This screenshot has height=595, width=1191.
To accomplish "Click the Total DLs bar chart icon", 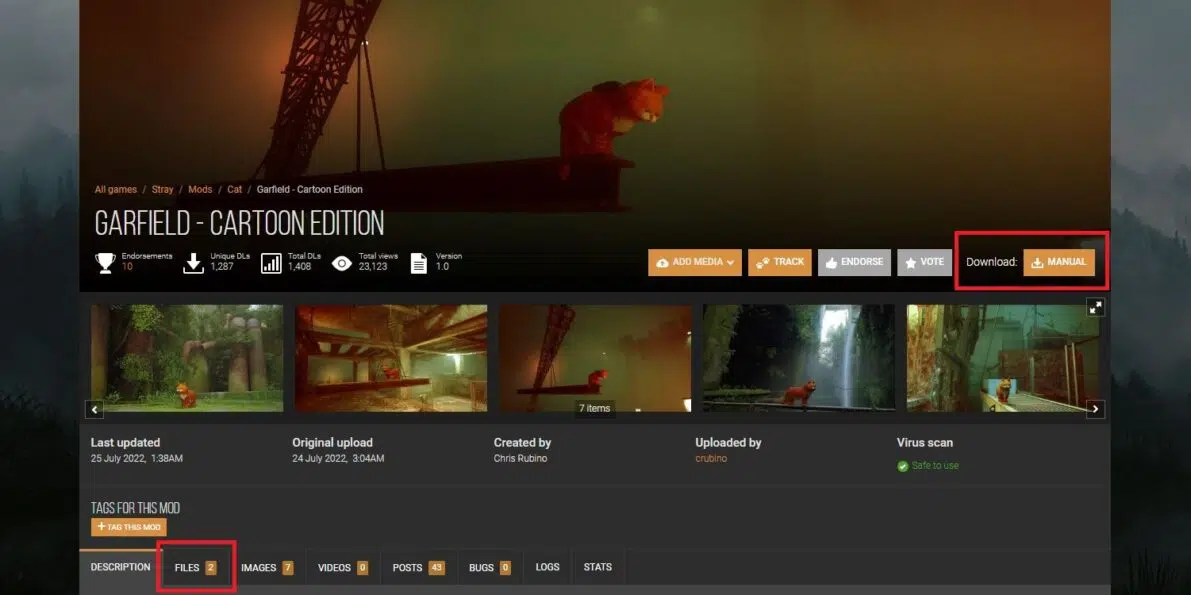I will click(271, 263).
